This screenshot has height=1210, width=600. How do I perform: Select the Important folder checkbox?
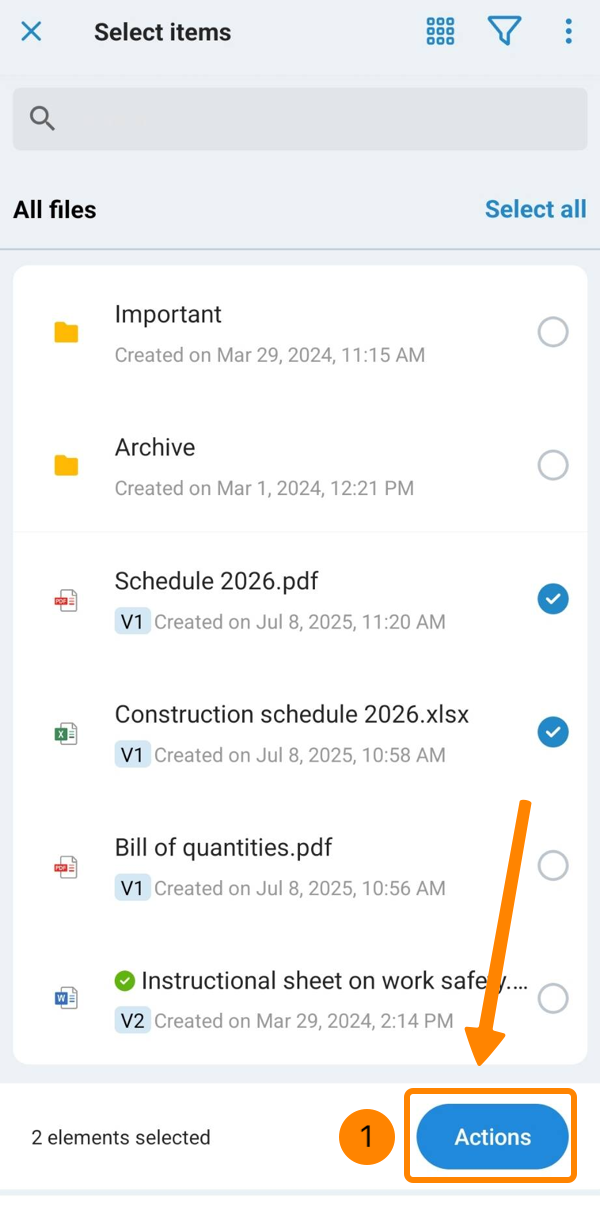coord(553,332)
